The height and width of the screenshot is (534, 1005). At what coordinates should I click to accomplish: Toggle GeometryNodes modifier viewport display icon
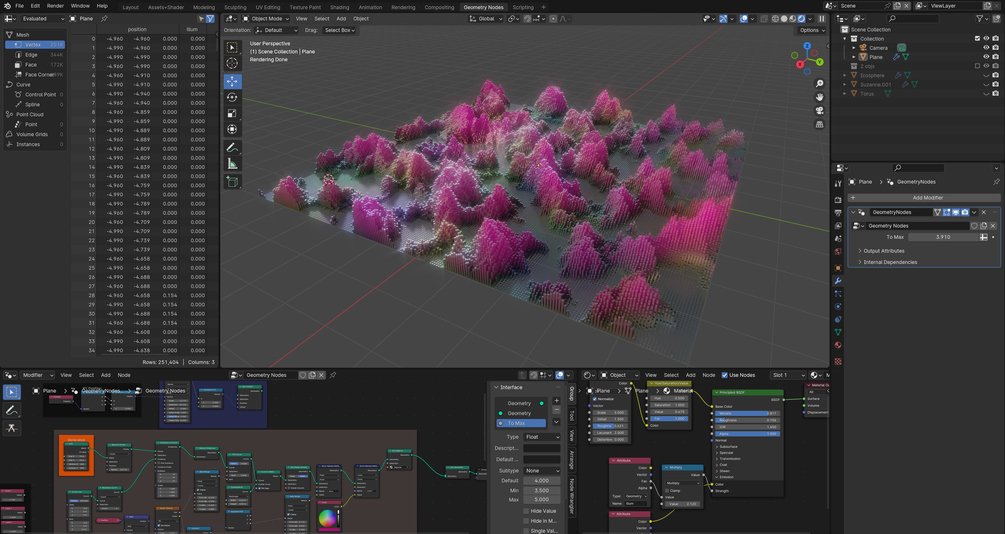[956, 212]
